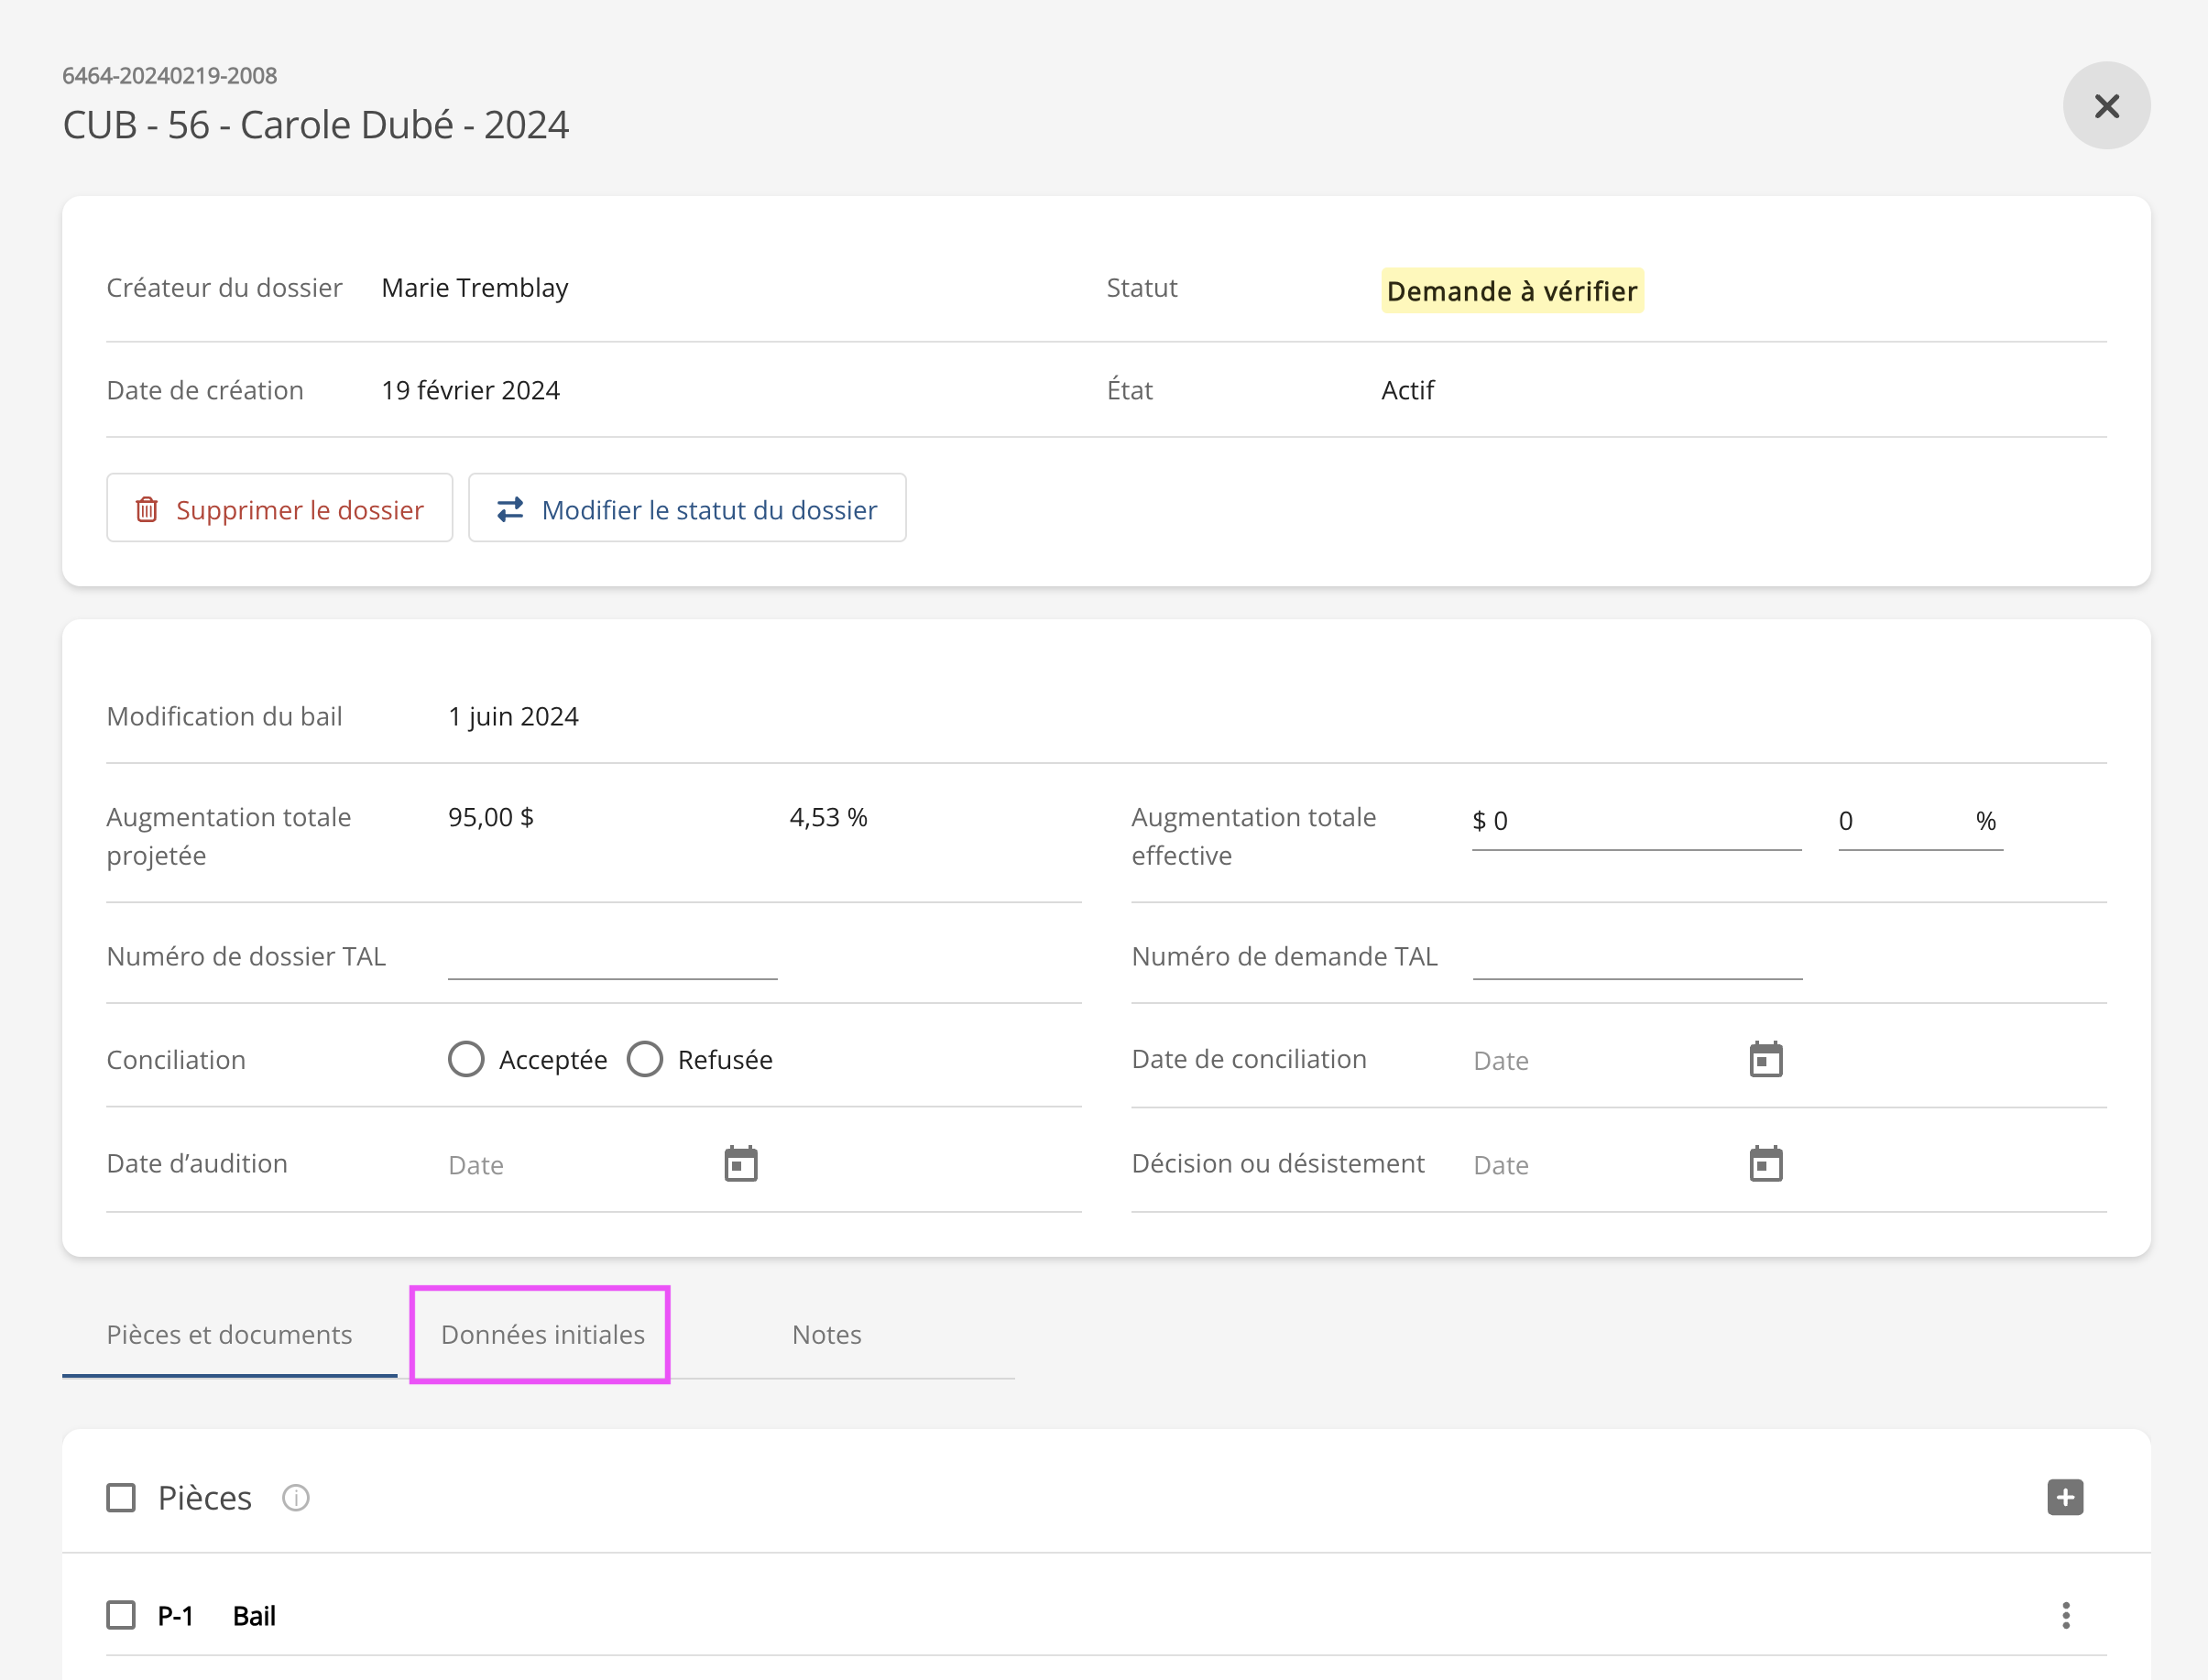This screenshot has height=1680, width=2208.
Task: Click the info icon beside Pièces
Action: coord(295,1497)
